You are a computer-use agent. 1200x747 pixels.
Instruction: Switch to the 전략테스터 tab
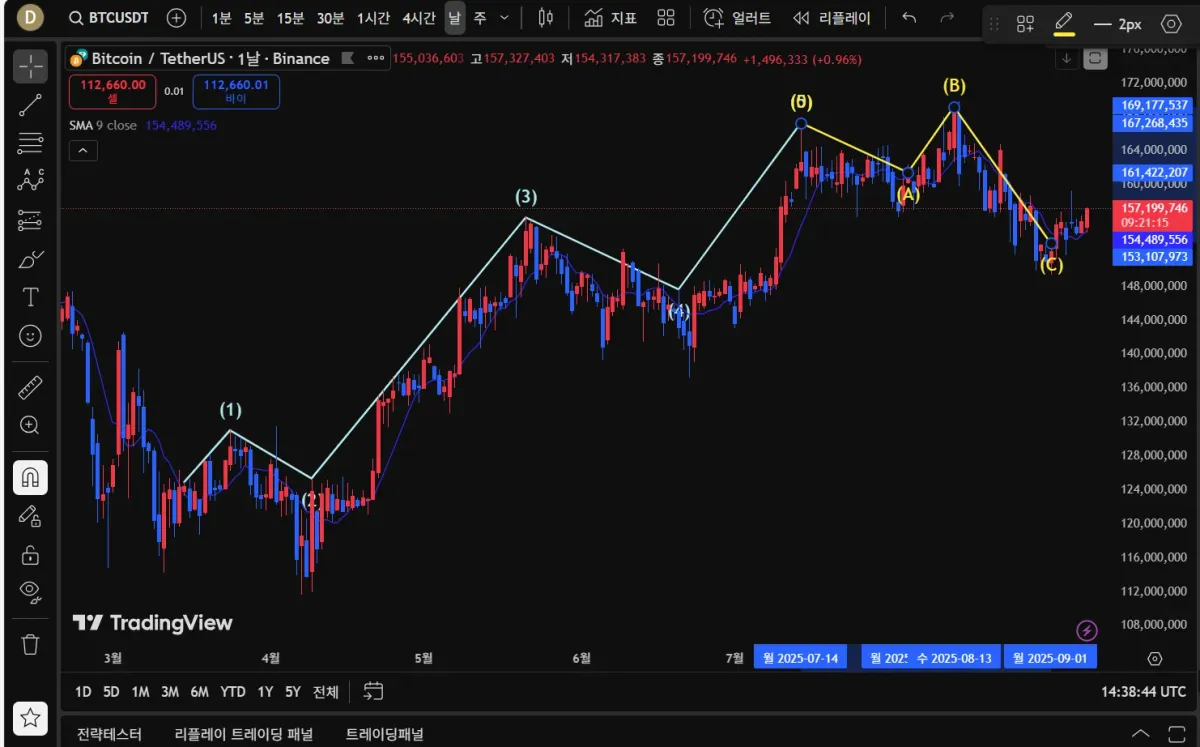point(109,734)
